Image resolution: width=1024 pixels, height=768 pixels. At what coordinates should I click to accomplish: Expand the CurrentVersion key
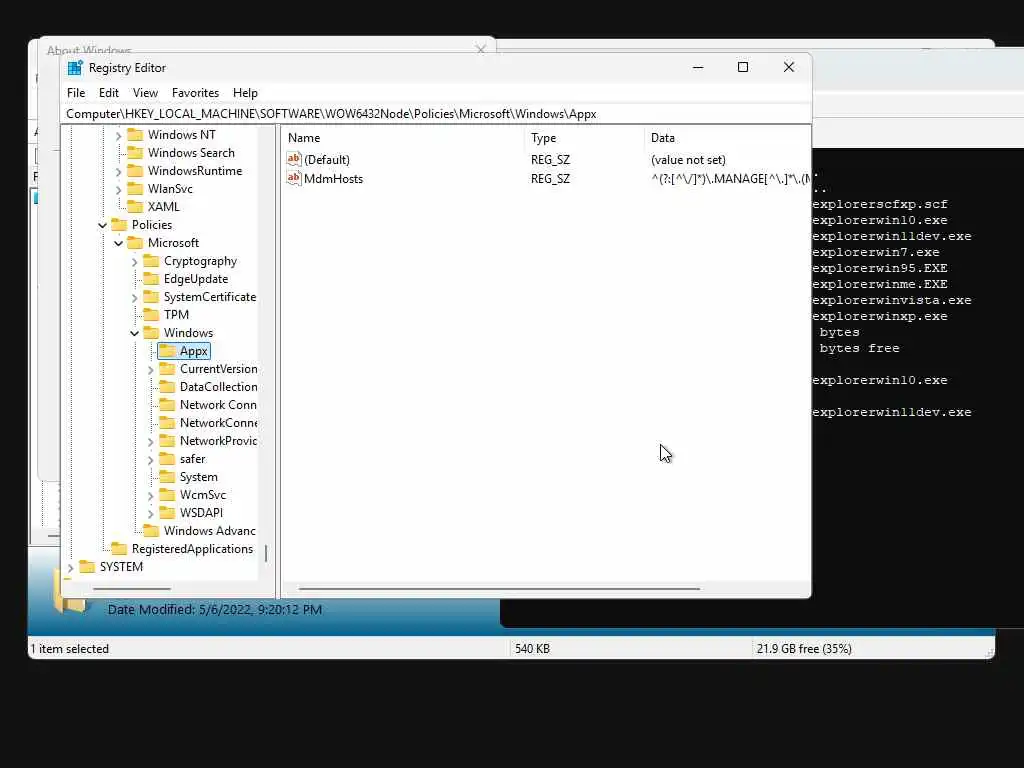[x=151, y=370]
